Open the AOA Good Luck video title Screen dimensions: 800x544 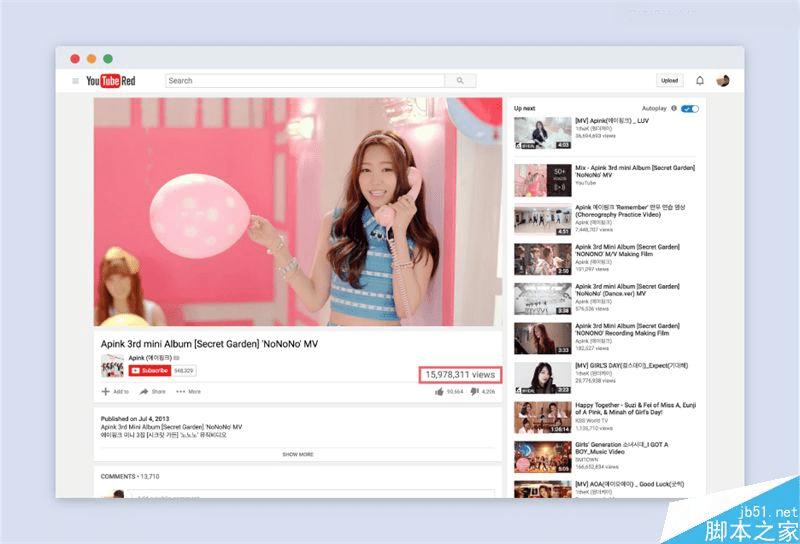(x=630, y=484)
